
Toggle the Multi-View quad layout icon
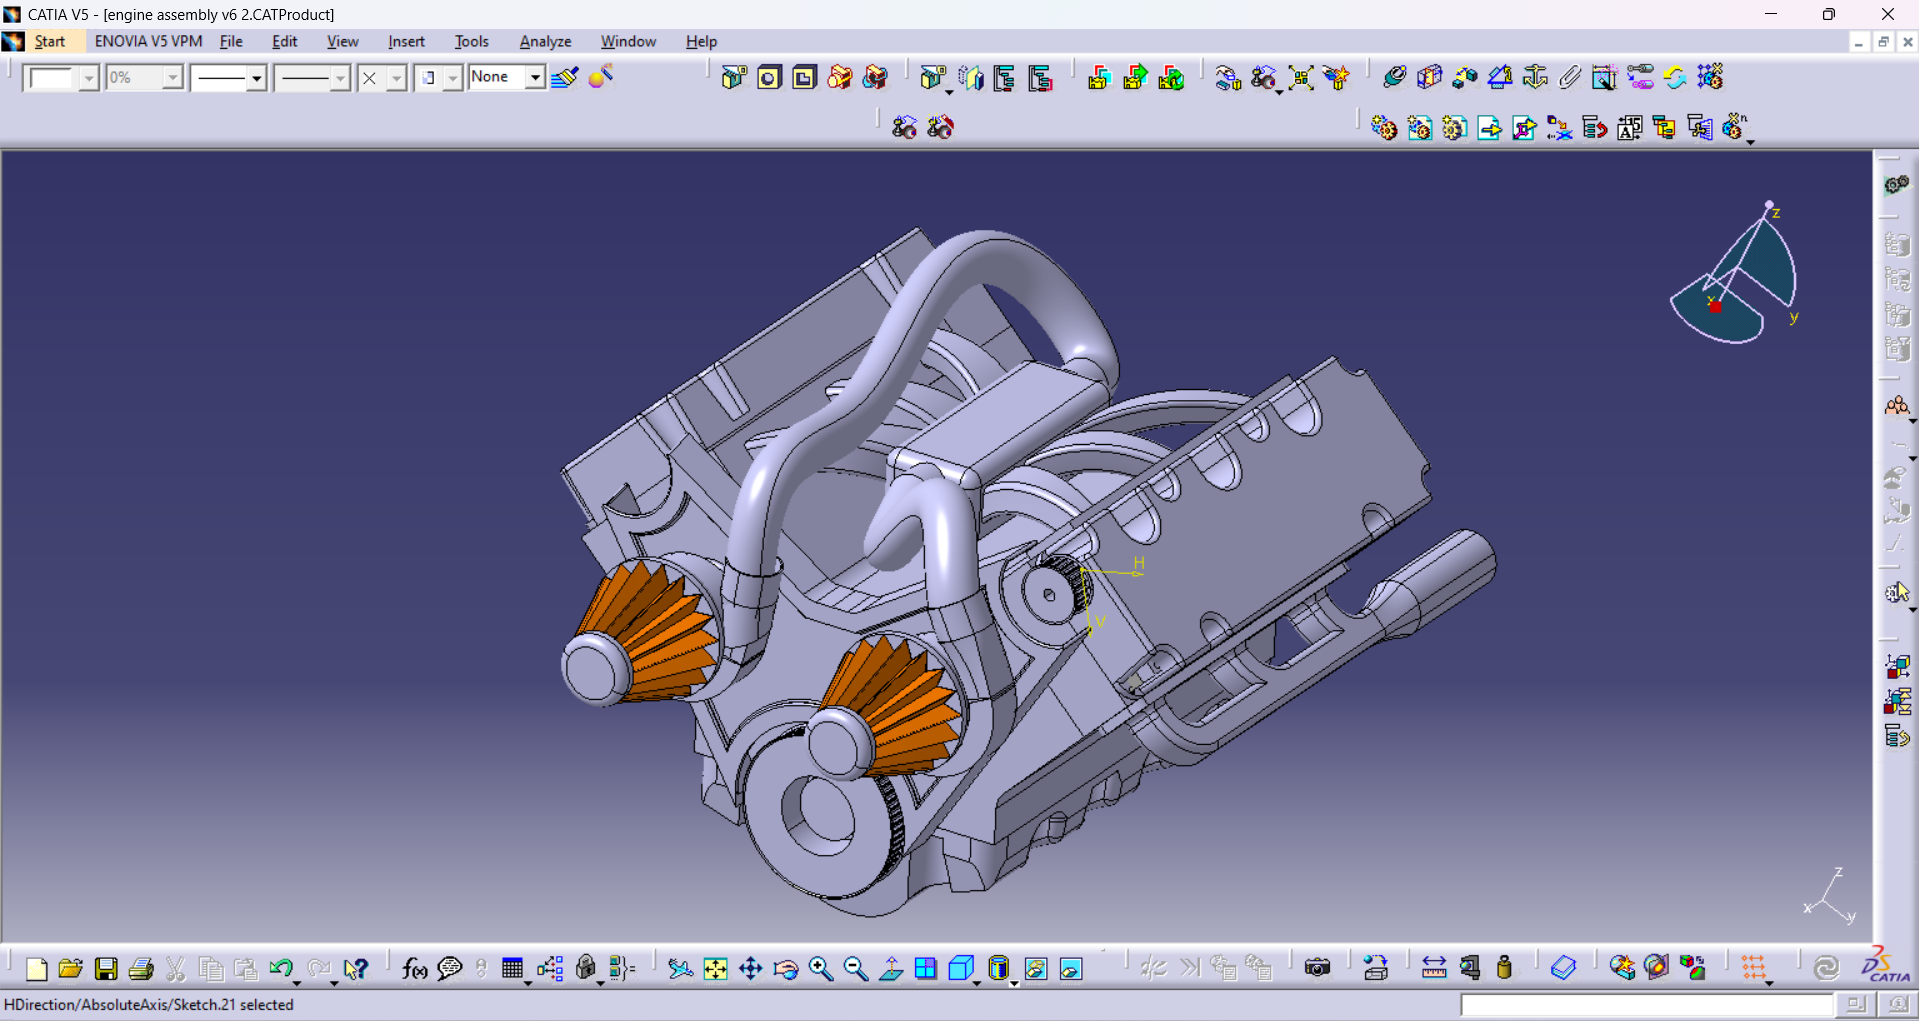point(926,968)
